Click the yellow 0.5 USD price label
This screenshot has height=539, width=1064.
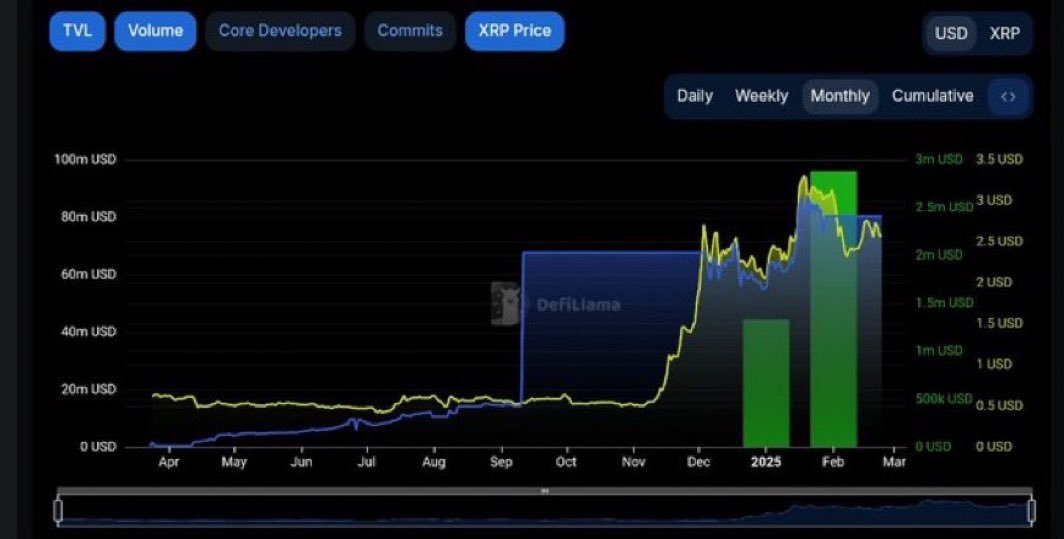(x=999, y=406)
